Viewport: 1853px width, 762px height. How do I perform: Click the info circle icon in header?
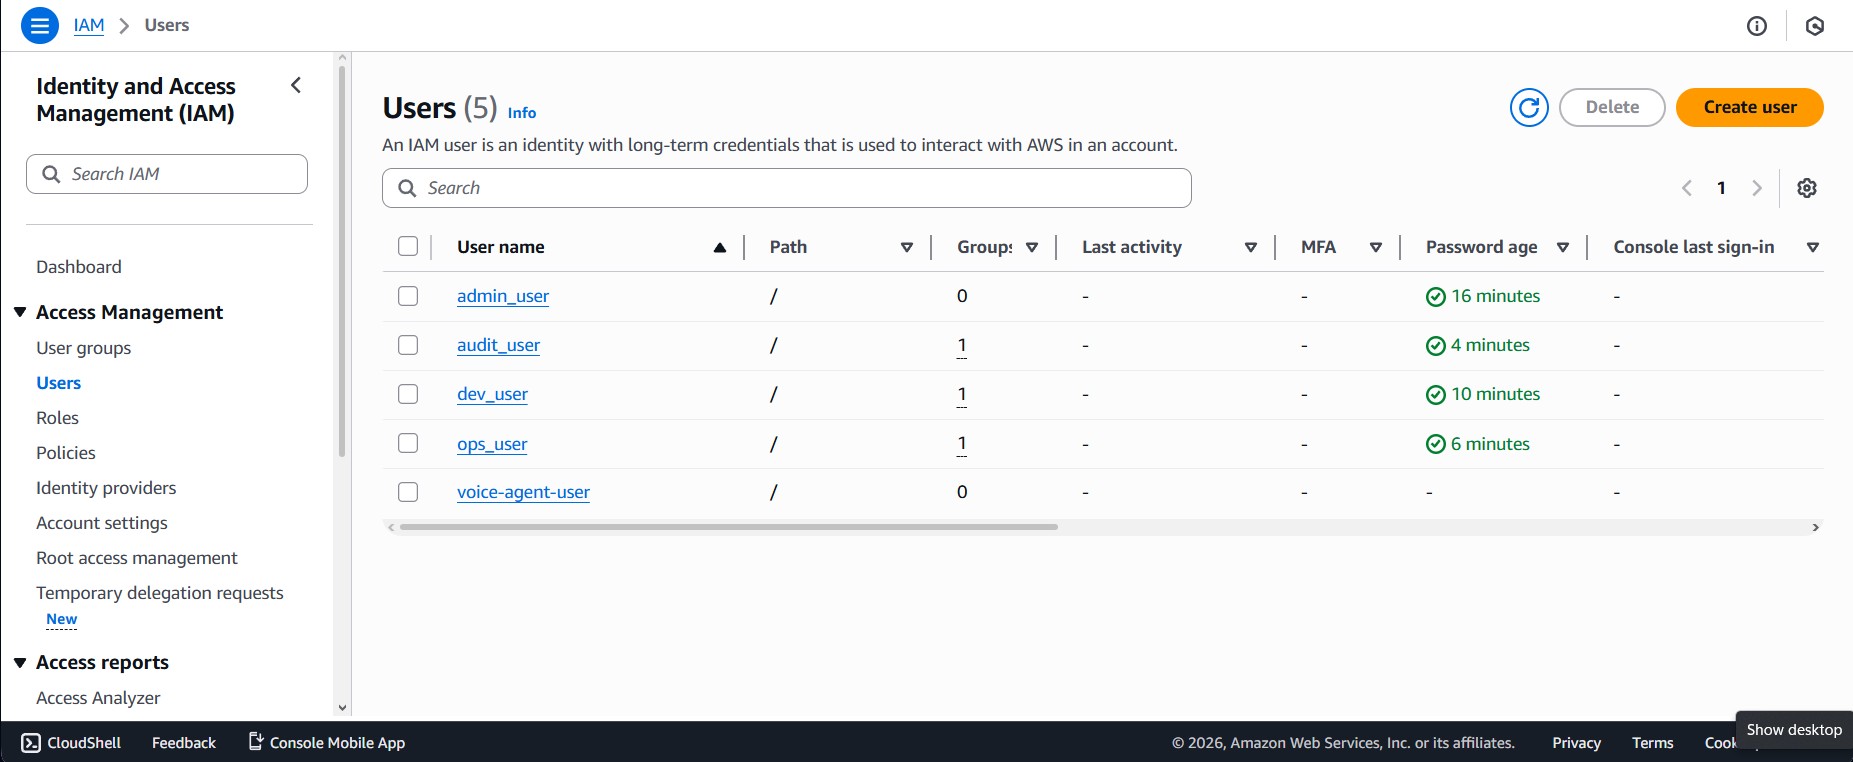pos(1756,26)
